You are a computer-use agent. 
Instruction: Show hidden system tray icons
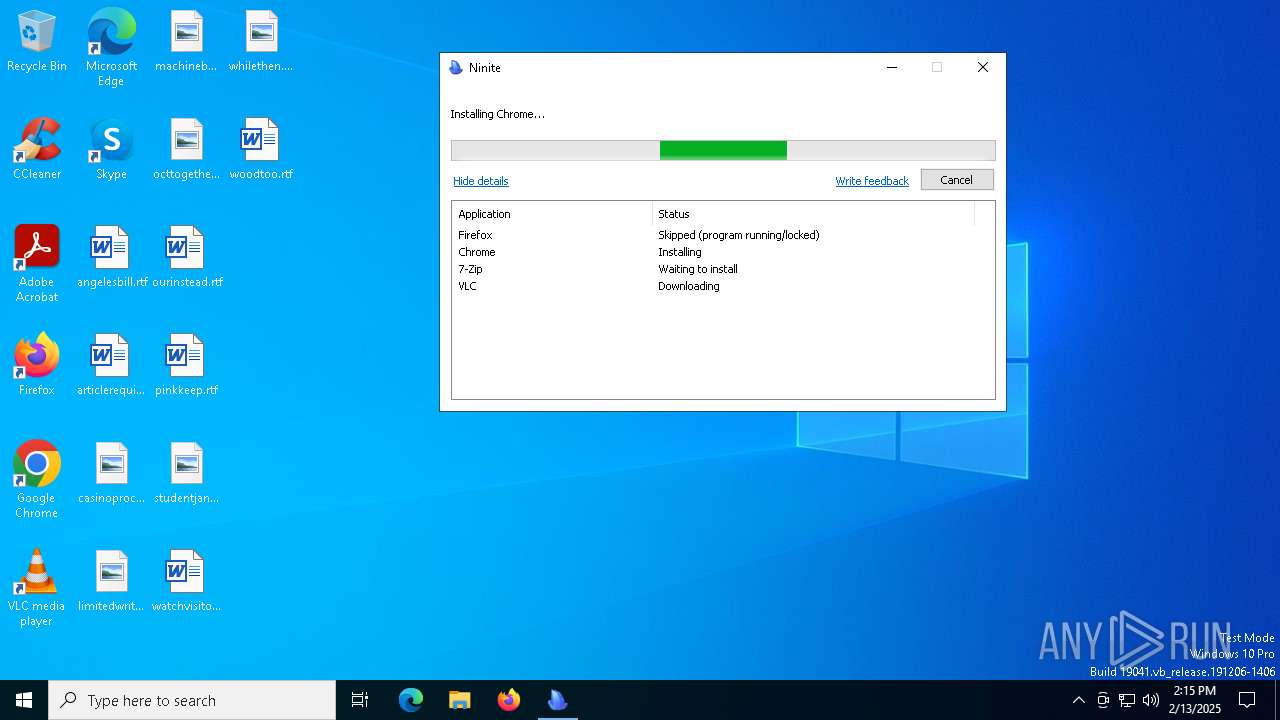pos(1078,700)
